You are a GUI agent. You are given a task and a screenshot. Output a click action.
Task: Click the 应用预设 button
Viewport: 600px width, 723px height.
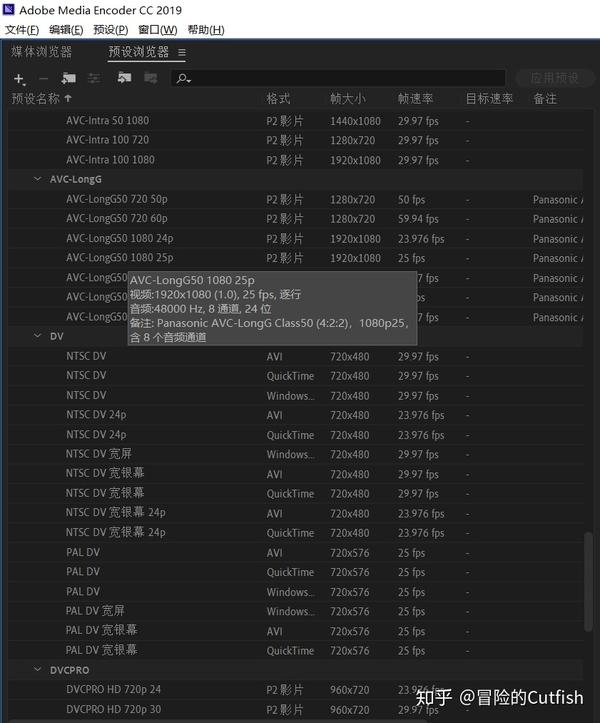point(554,78)
